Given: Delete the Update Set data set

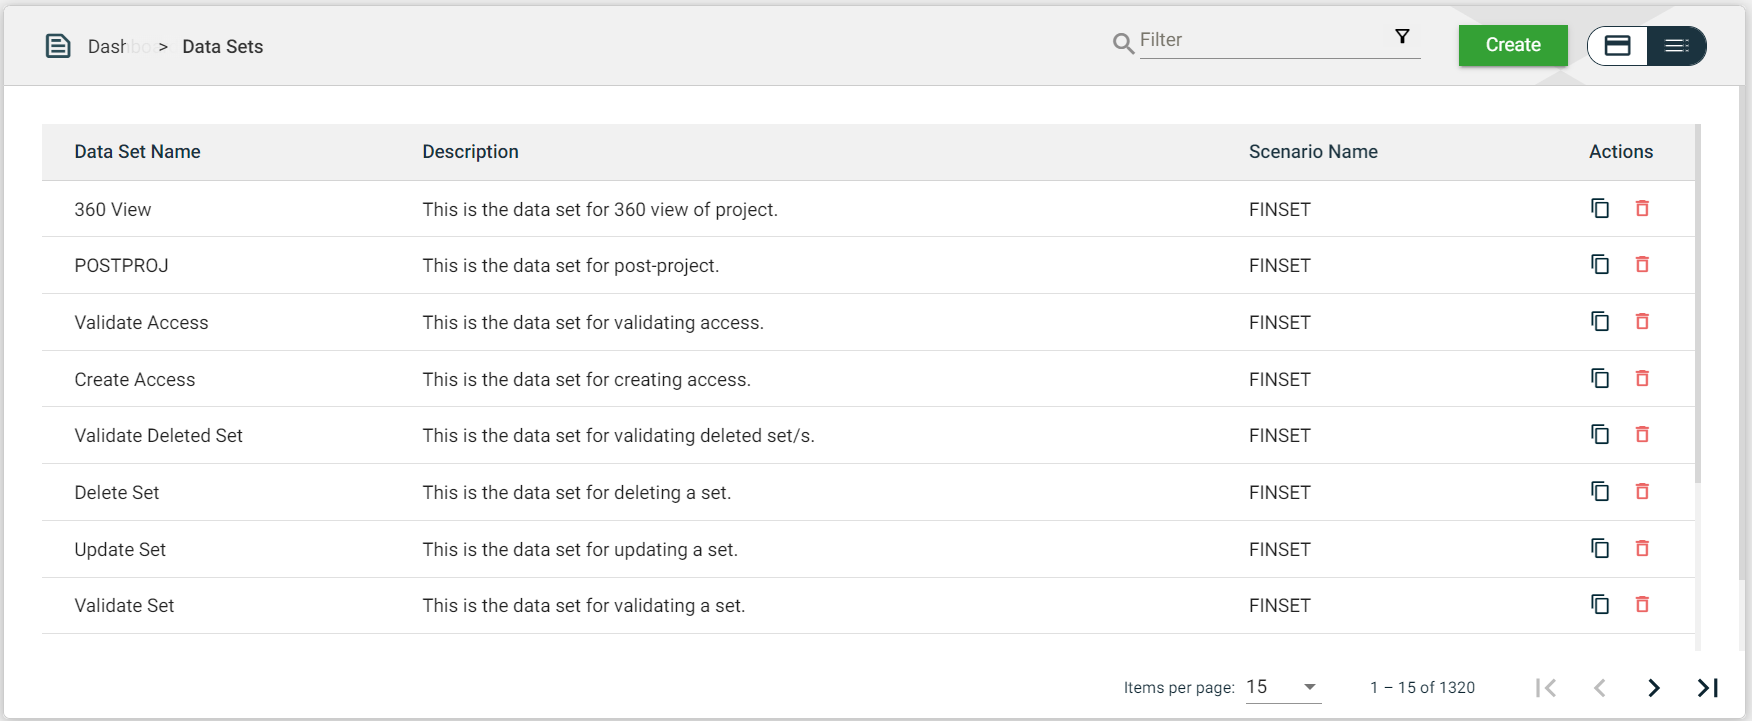Looking at the screenshot, I should coord(1642,549).
